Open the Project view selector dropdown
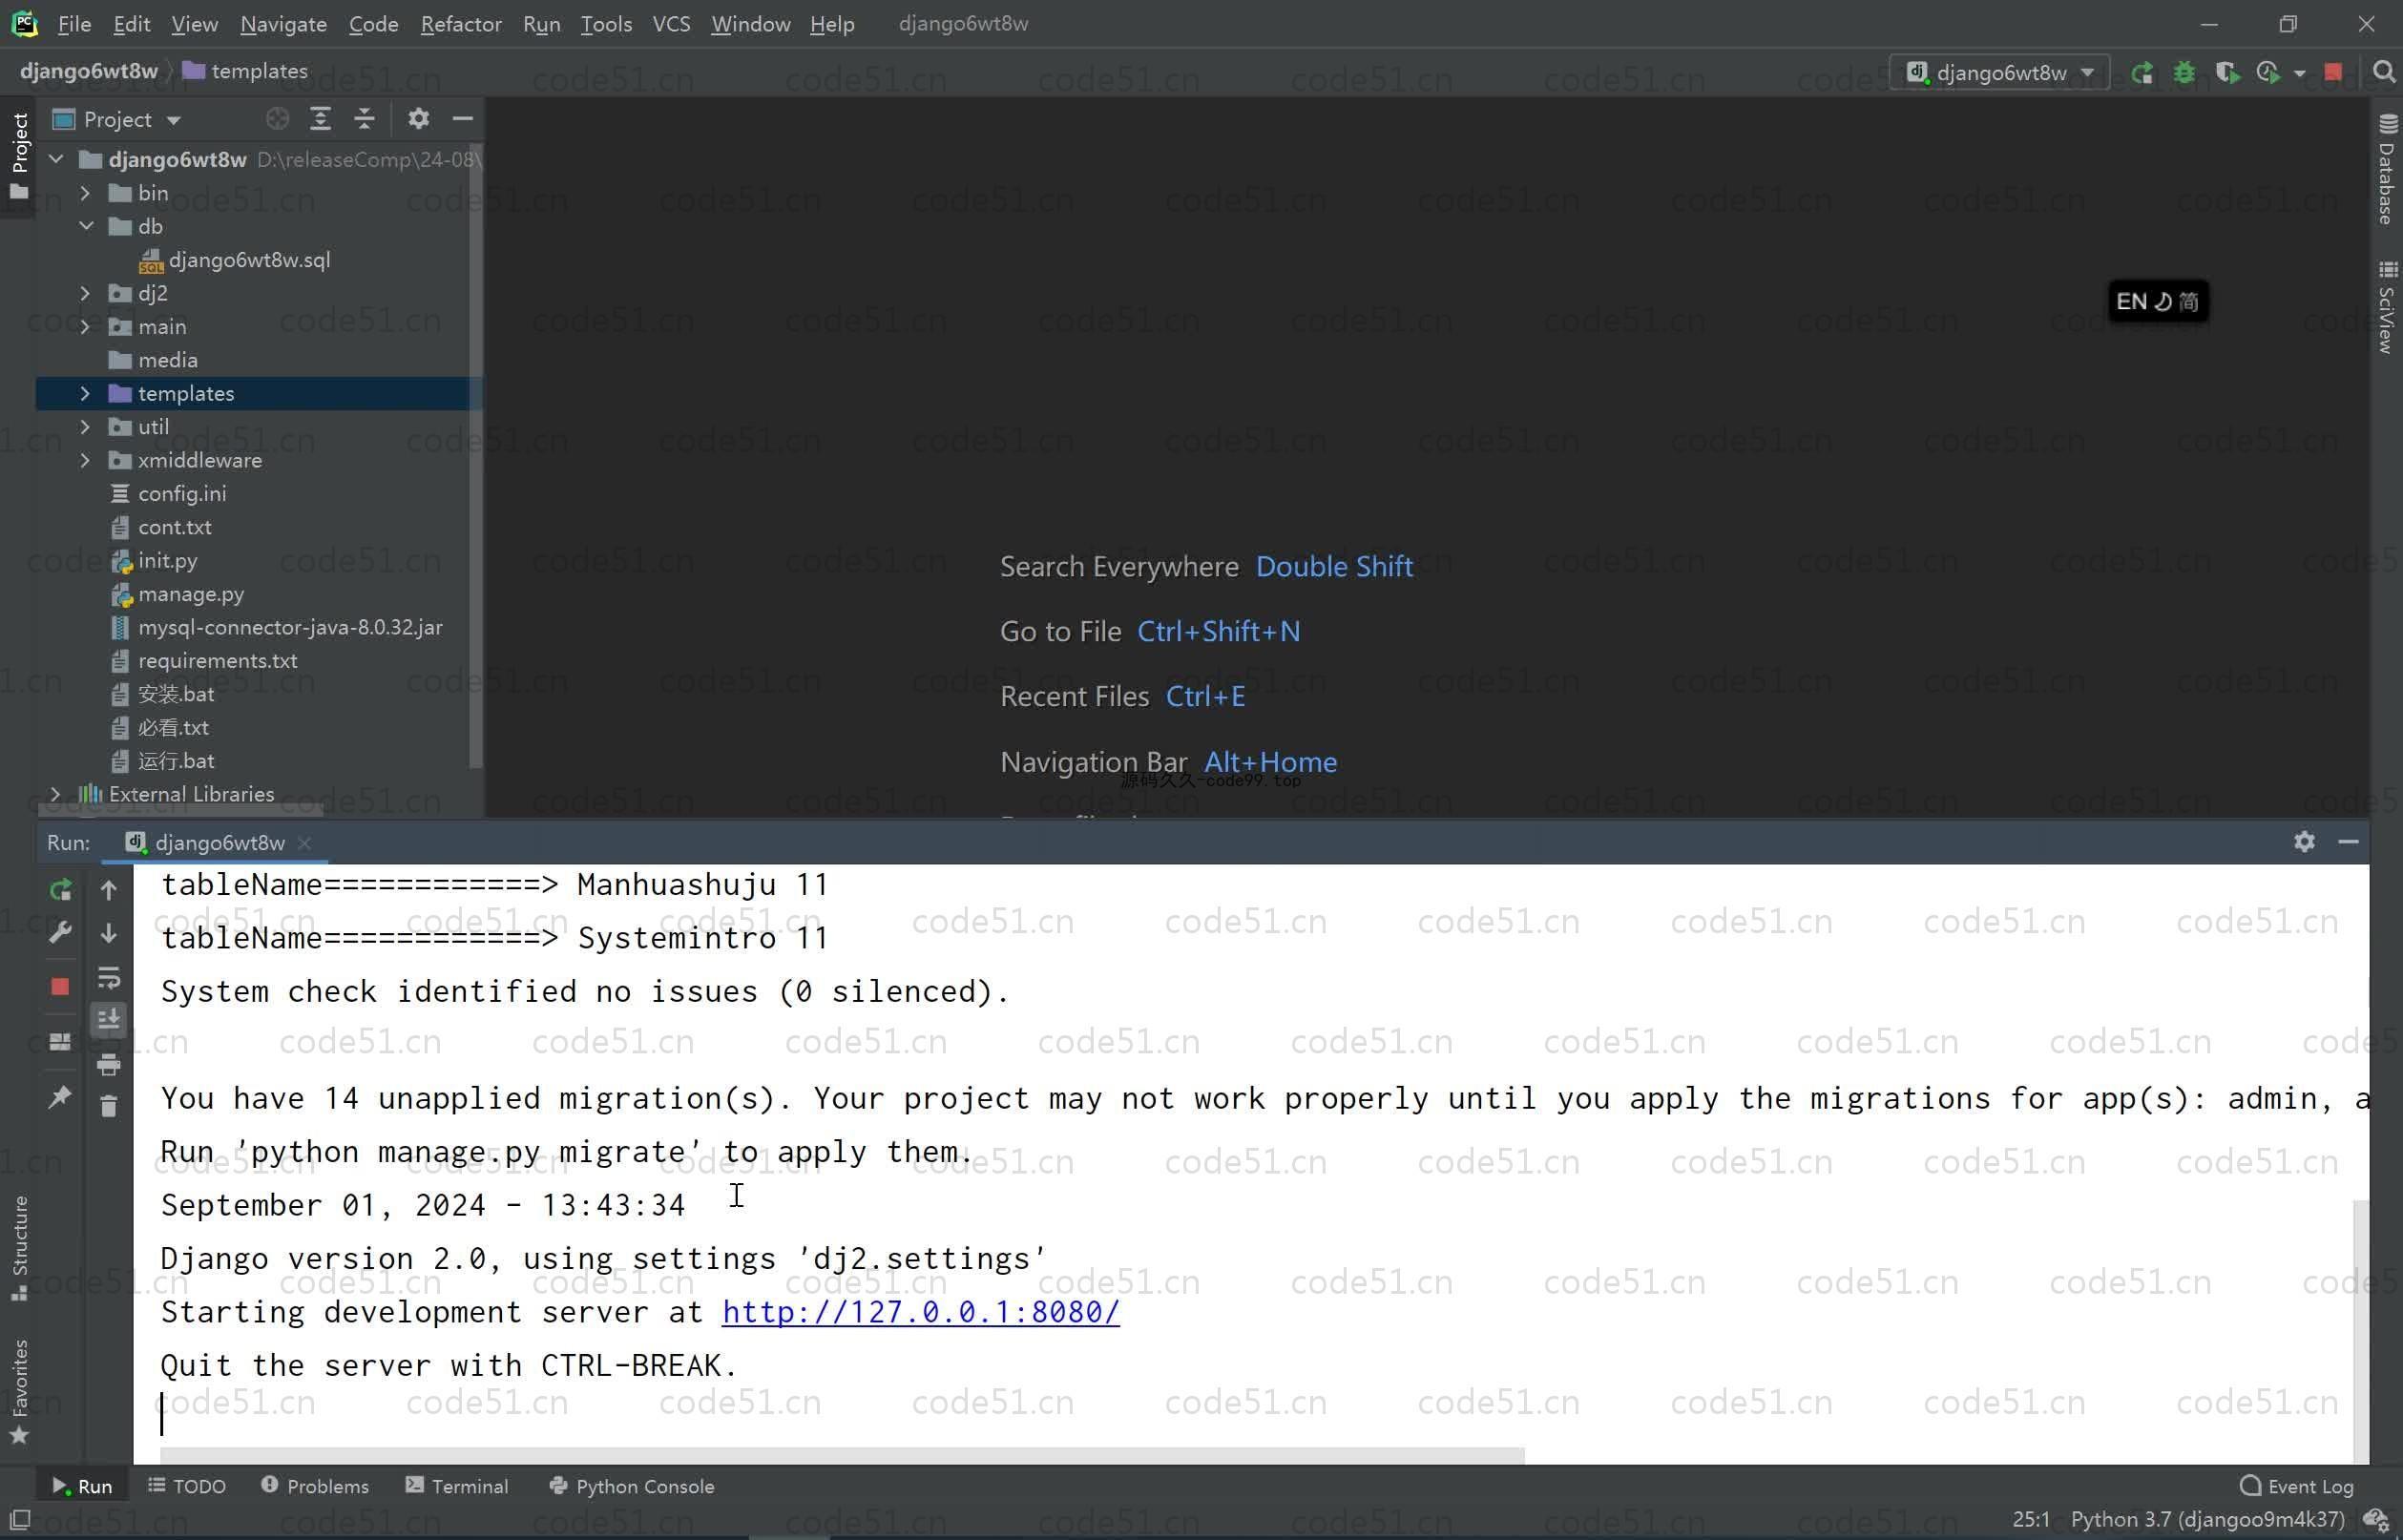The width and height of the screenshot is (2403, 1540). point(118,119)
